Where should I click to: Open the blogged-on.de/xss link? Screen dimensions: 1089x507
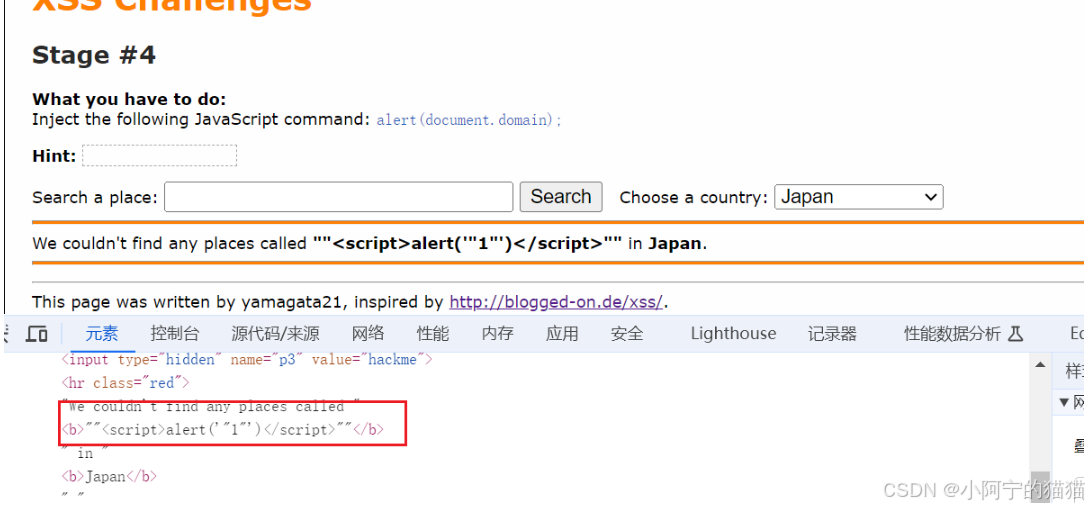tap(556, 302)
